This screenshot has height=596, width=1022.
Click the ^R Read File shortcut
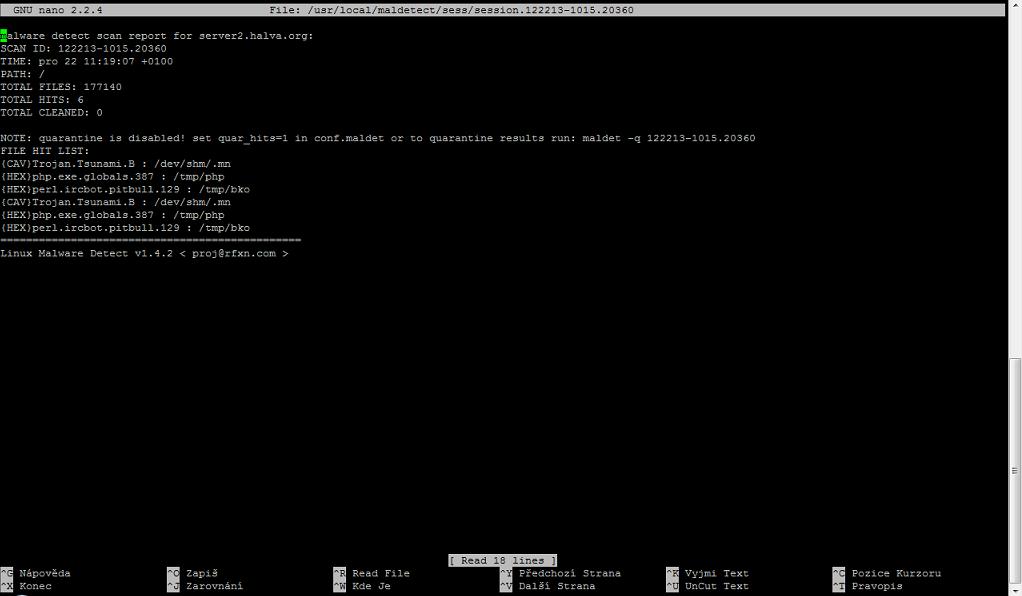pos(372,573)
